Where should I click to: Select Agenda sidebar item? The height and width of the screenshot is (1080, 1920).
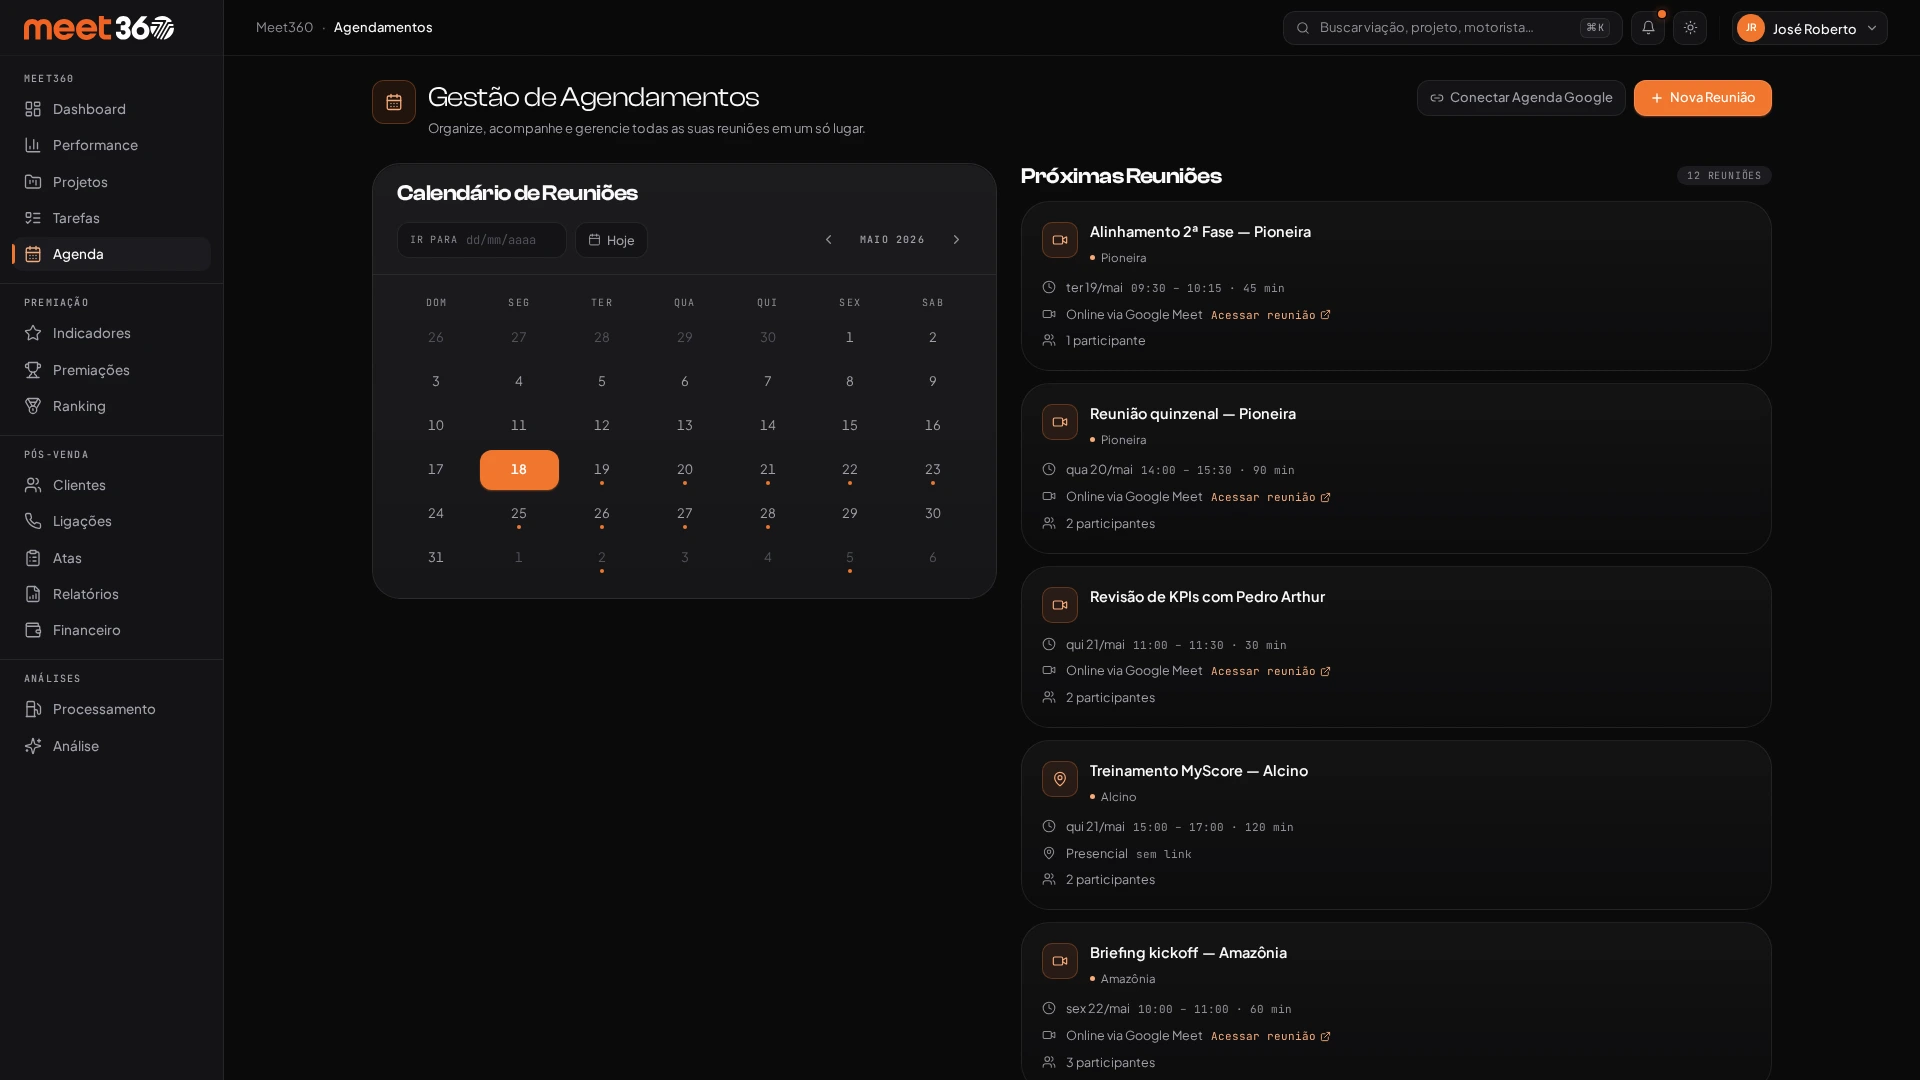112,254
